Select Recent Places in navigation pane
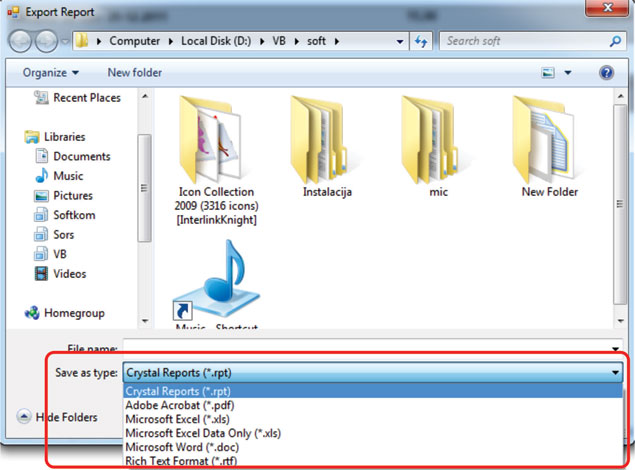 87,98
